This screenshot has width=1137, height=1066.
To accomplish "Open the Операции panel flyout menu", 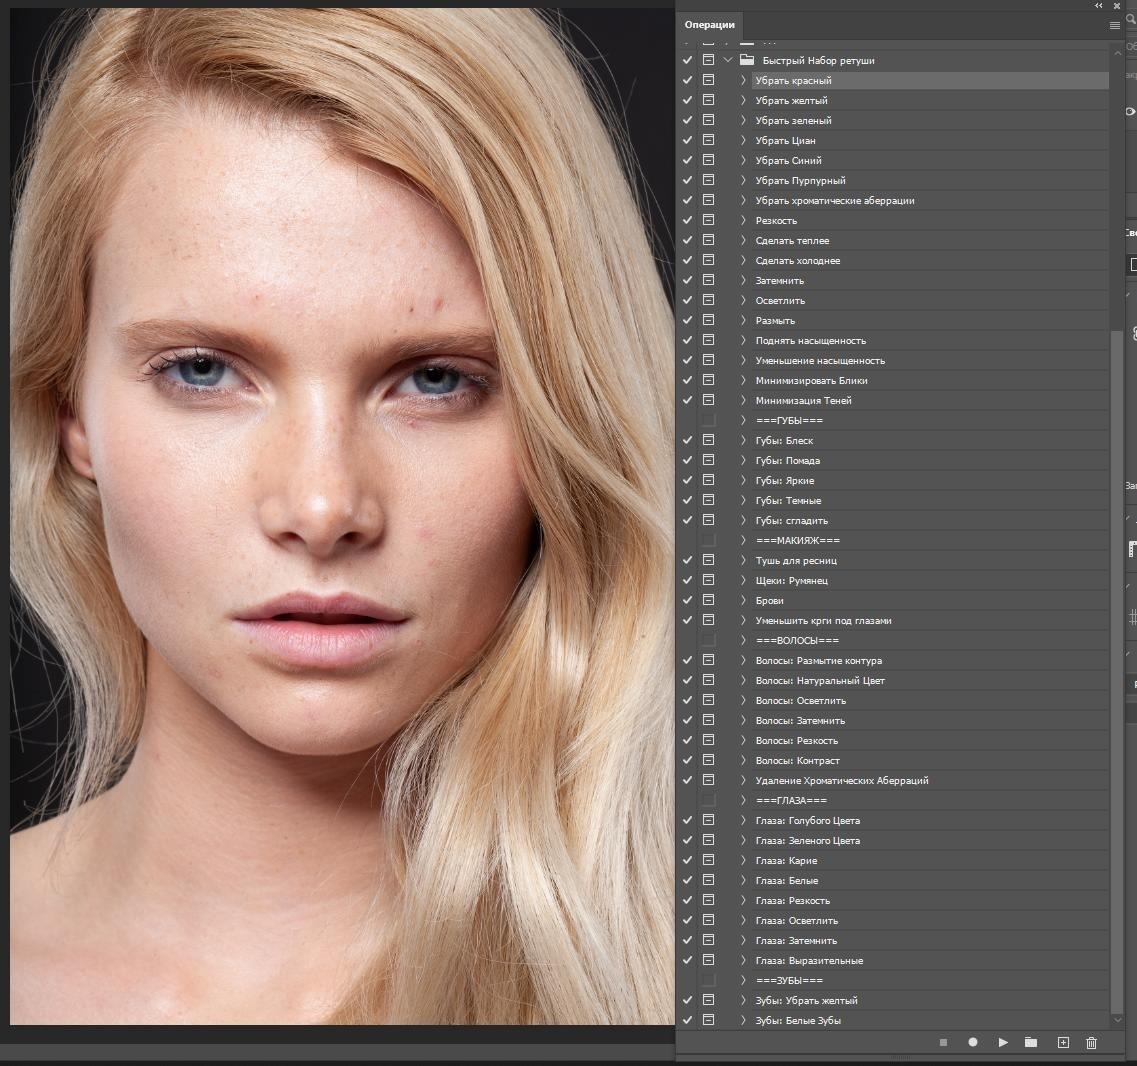I will click(1115, 25).
